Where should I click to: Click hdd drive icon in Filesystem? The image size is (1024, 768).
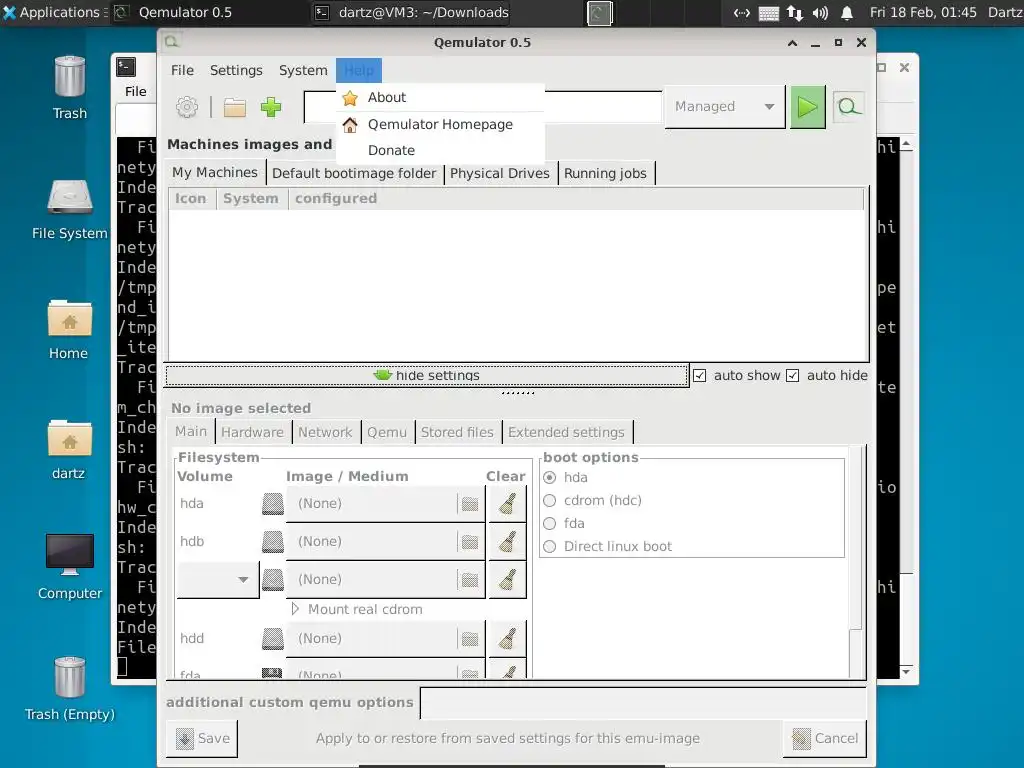pyautogui.click(x=273, y=638)
